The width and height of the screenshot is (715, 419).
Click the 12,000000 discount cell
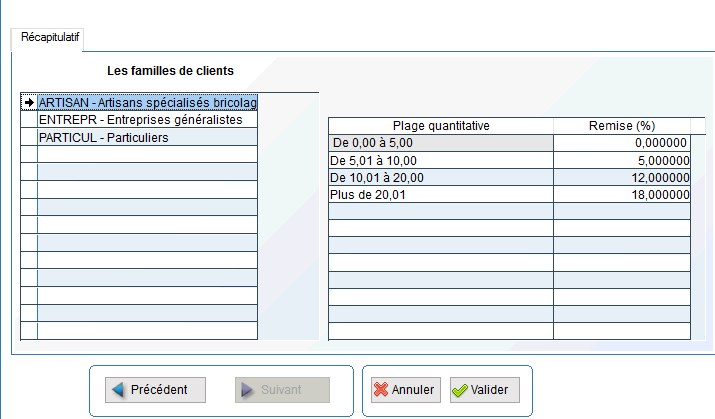621,177
